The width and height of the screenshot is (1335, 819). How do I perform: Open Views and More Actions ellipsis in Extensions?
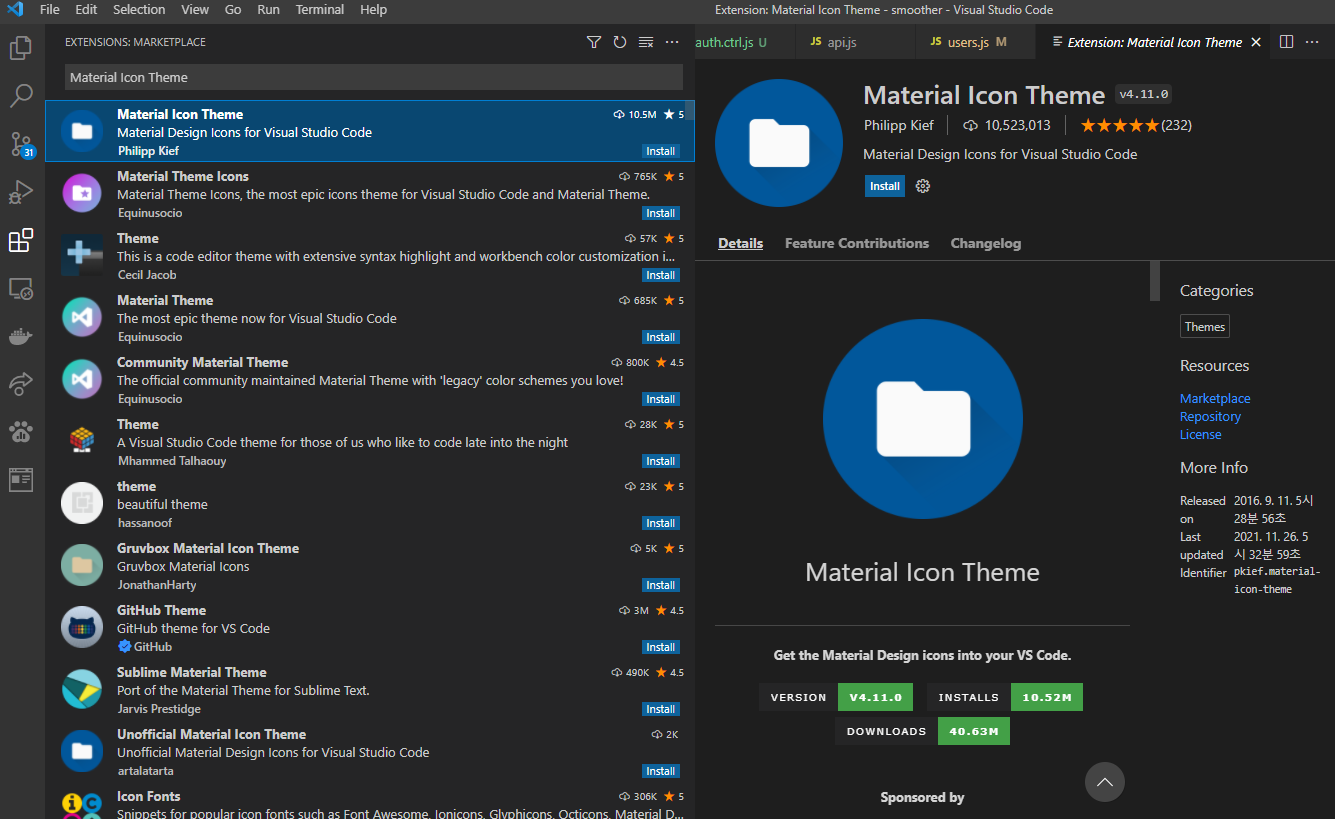672,42
